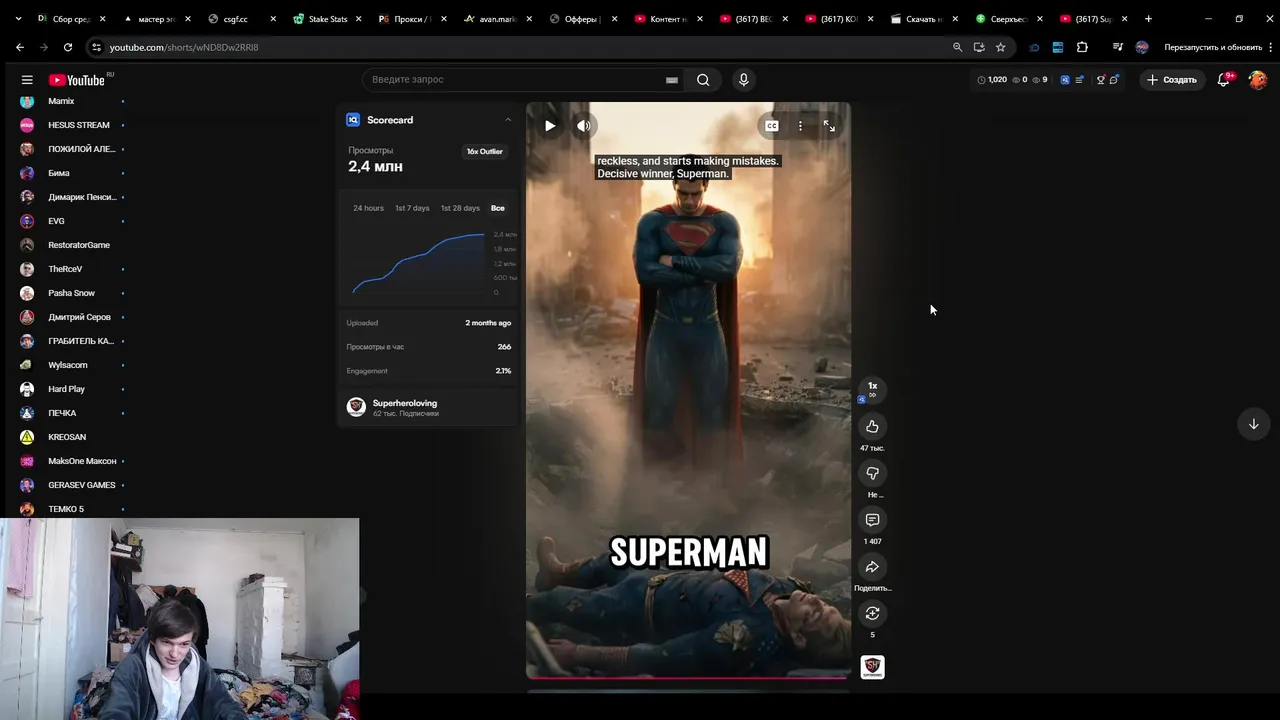Open the media control icon in toolbar

pos(1118,47)
